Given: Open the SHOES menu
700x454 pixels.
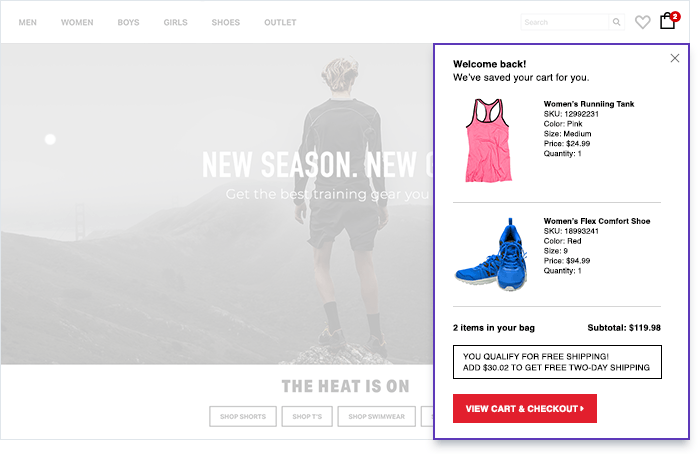Looking at the screenshot, I should point(226,22).
